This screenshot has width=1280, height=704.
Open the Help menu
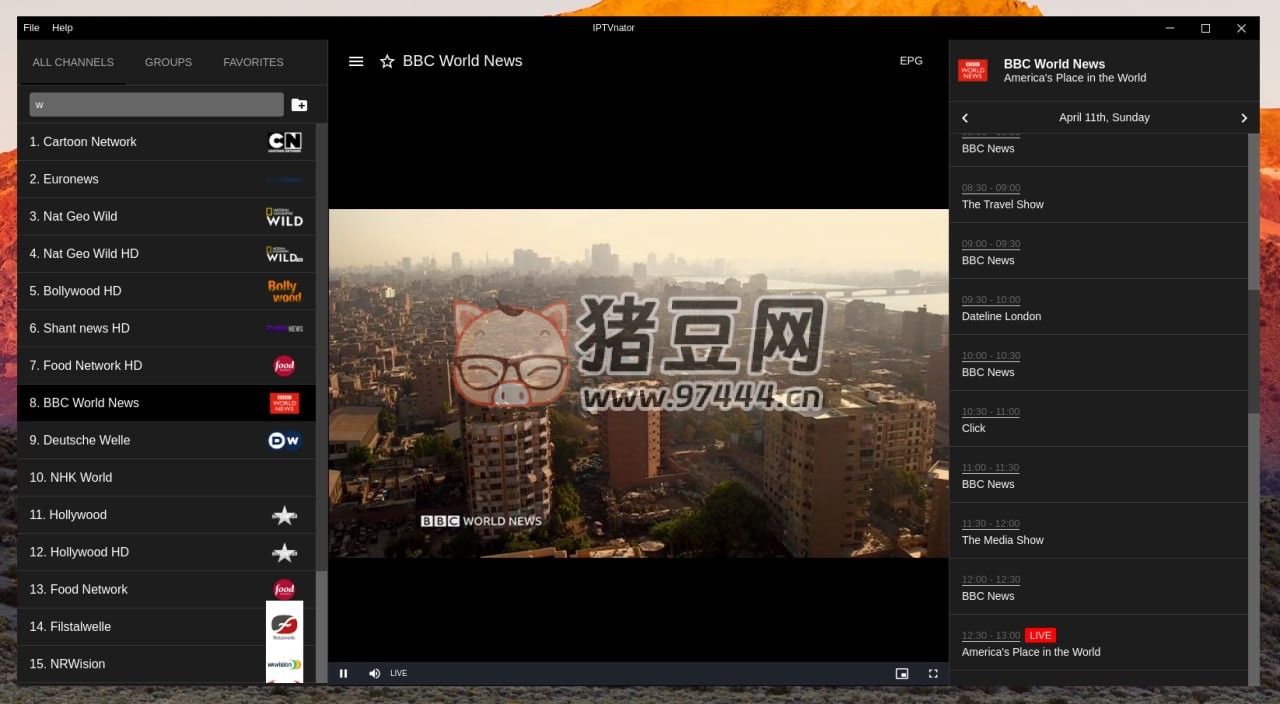coord(62,28)
